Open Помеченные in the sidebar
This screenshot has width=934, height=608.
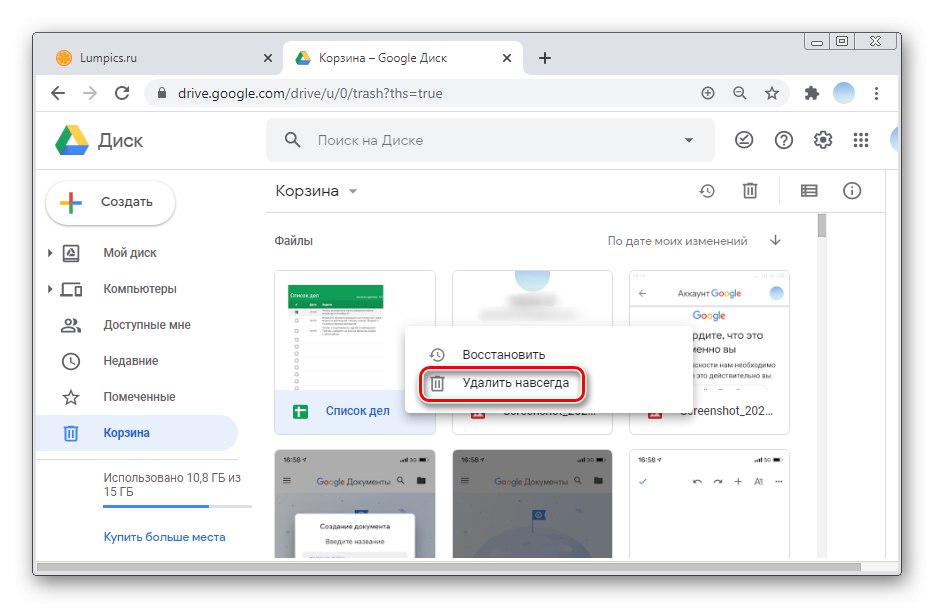point(137,397)
